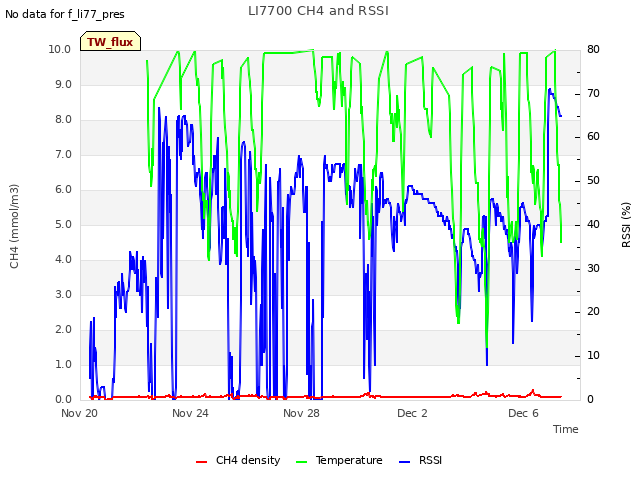Click the 8.0 left axis tick label
Image resolution: width=640 pixels, height=480 pixels.
point(63,119)
